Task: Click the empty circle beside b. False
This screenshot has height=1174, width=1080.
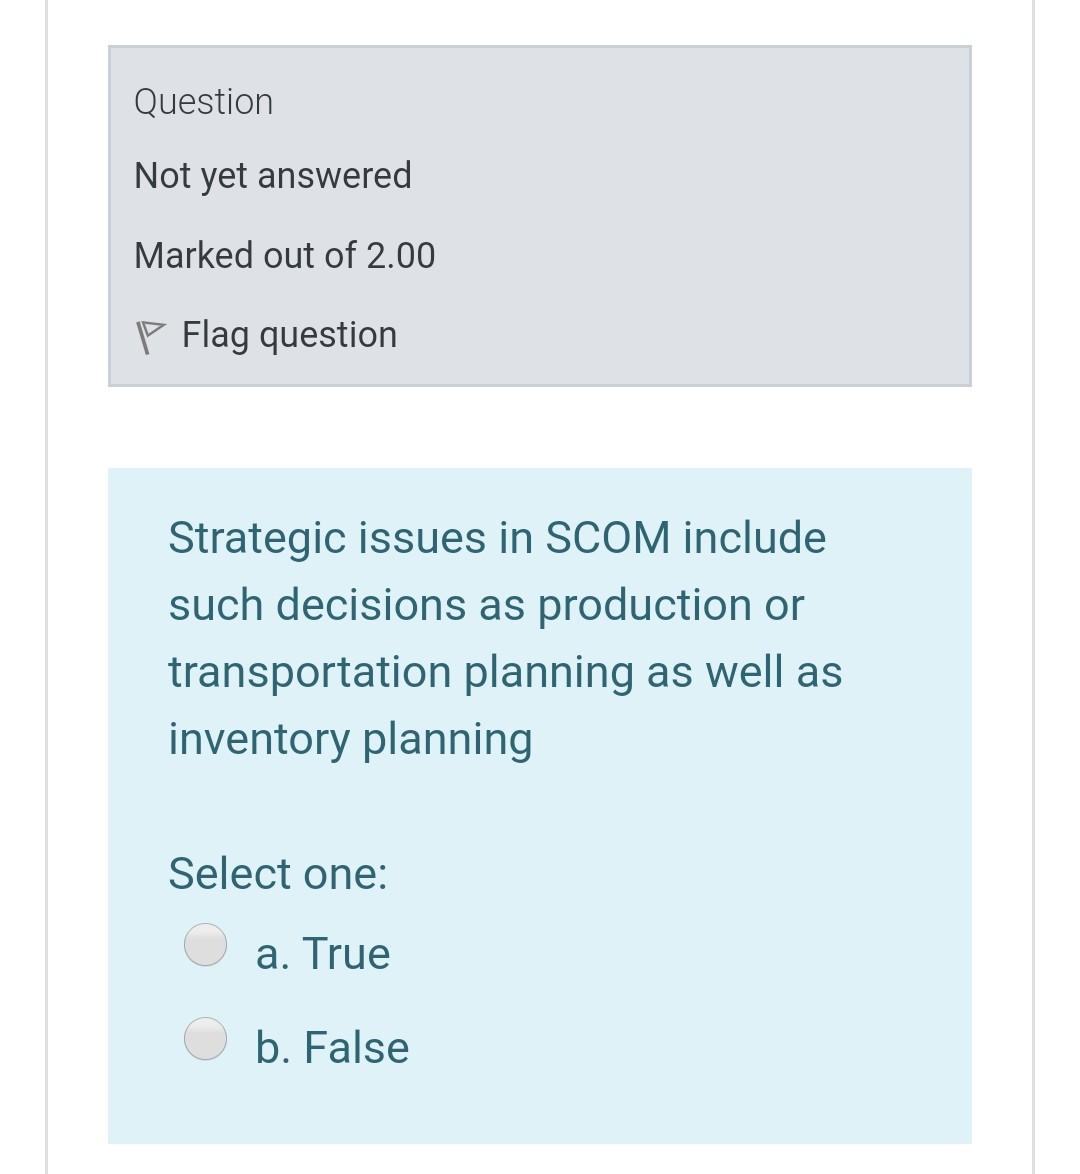Action: coord(204,1040)
